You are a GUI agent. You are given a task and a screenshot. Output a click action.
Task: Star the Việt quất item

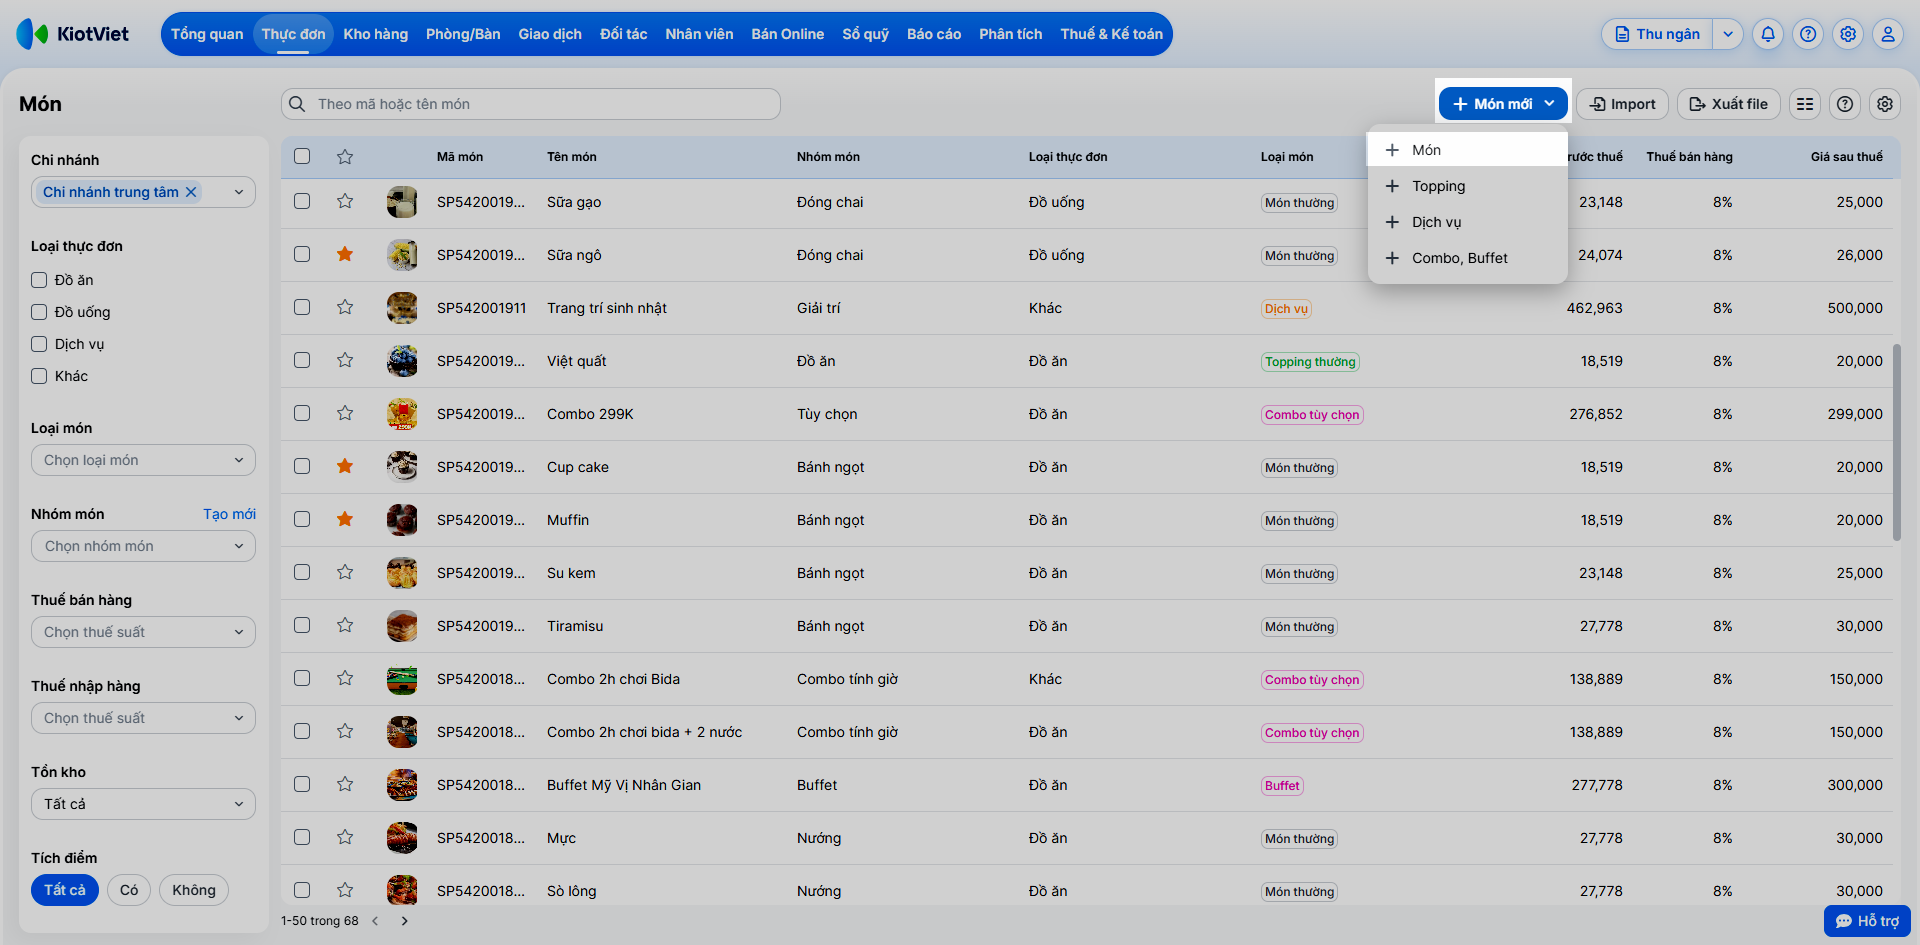345,360
